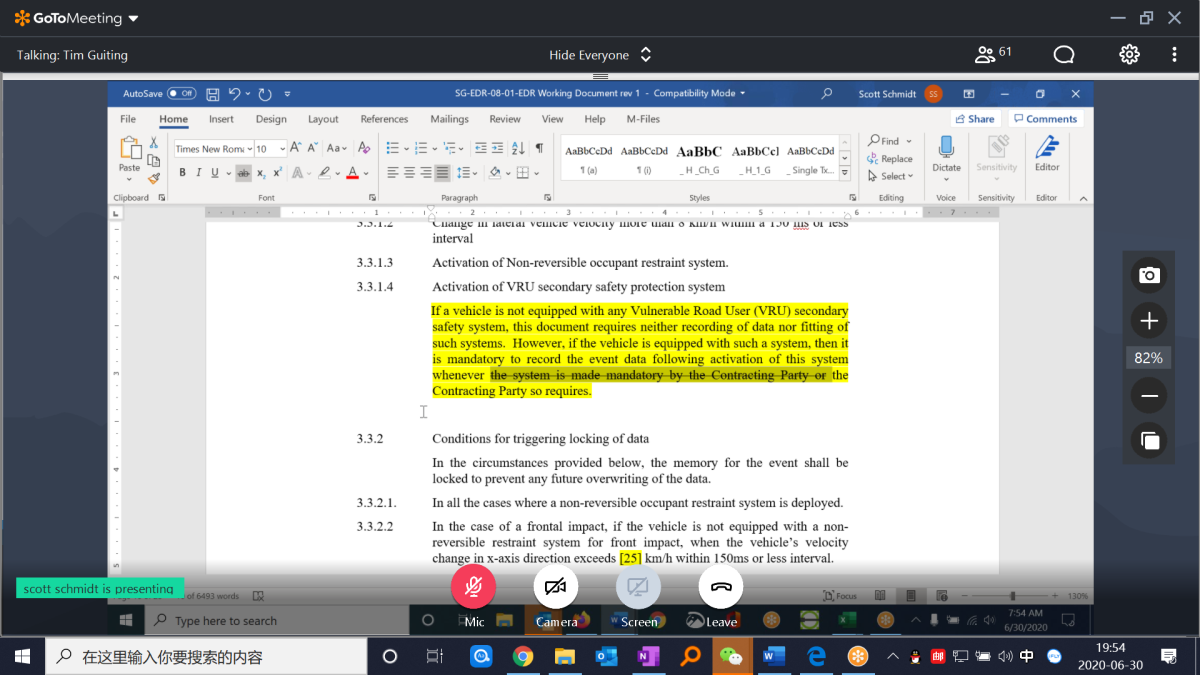Click the Word zoom slider in status bar
The height and width of the screenshot is (675, 1200).
[x=1012, y=596]
